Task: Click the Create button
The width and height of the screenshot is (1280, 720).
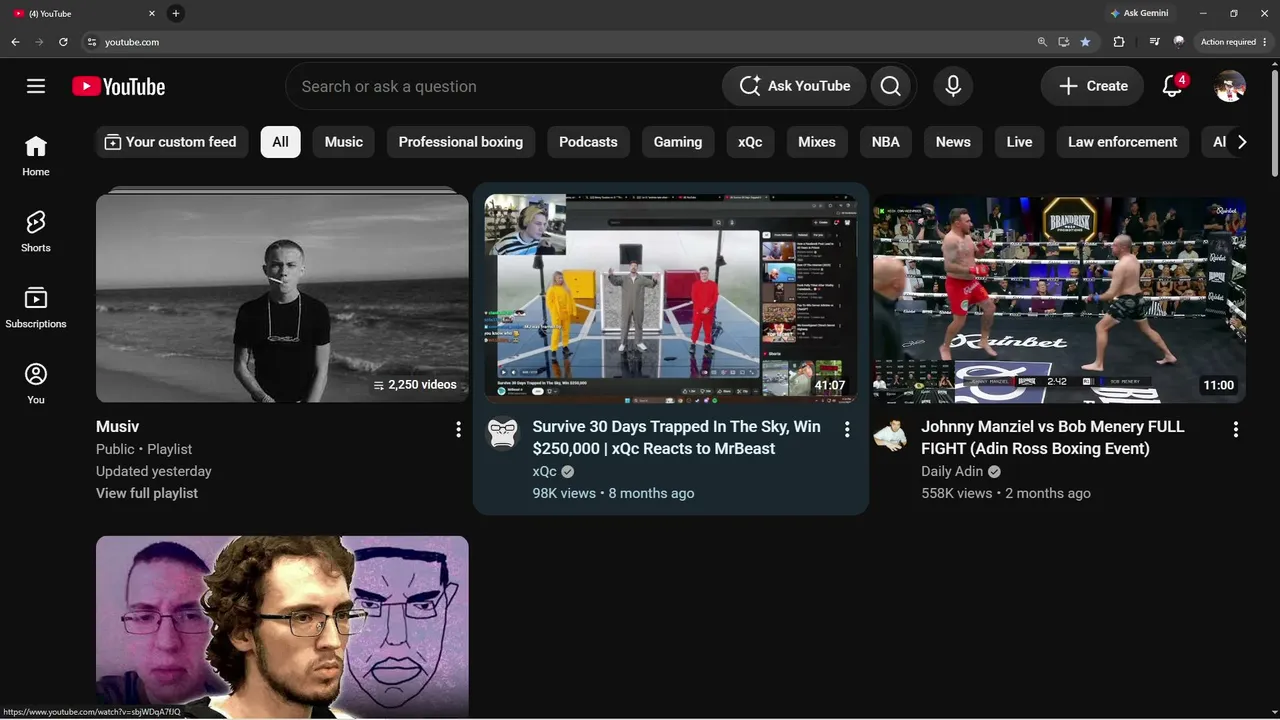Action: [1092, 86]
